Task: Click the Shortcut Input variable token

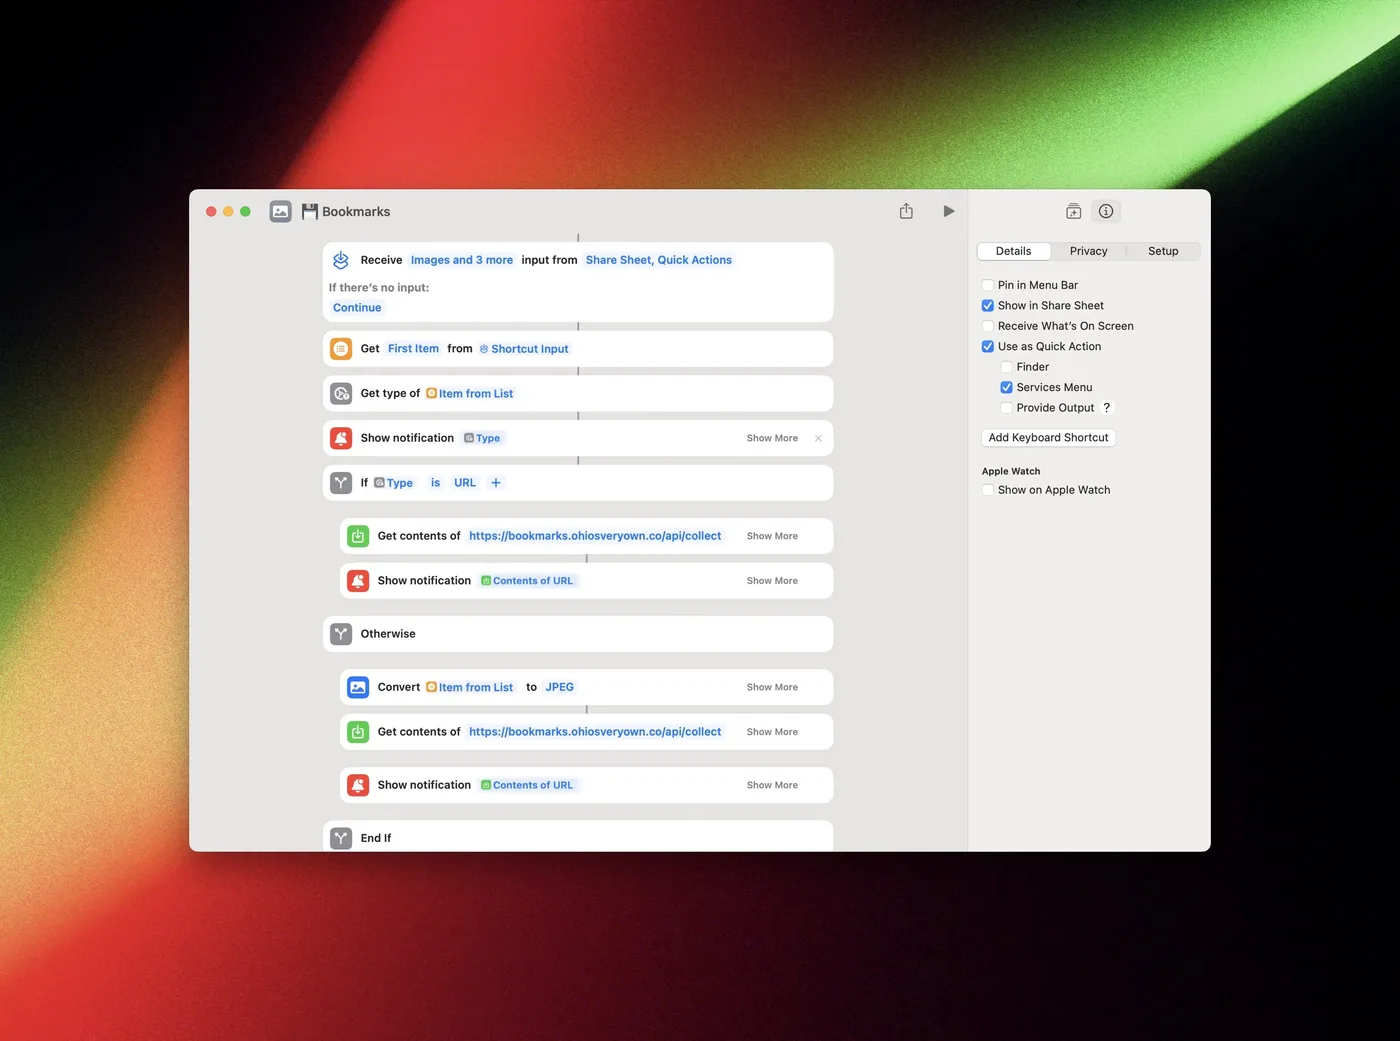Action: tap(524, 349)
